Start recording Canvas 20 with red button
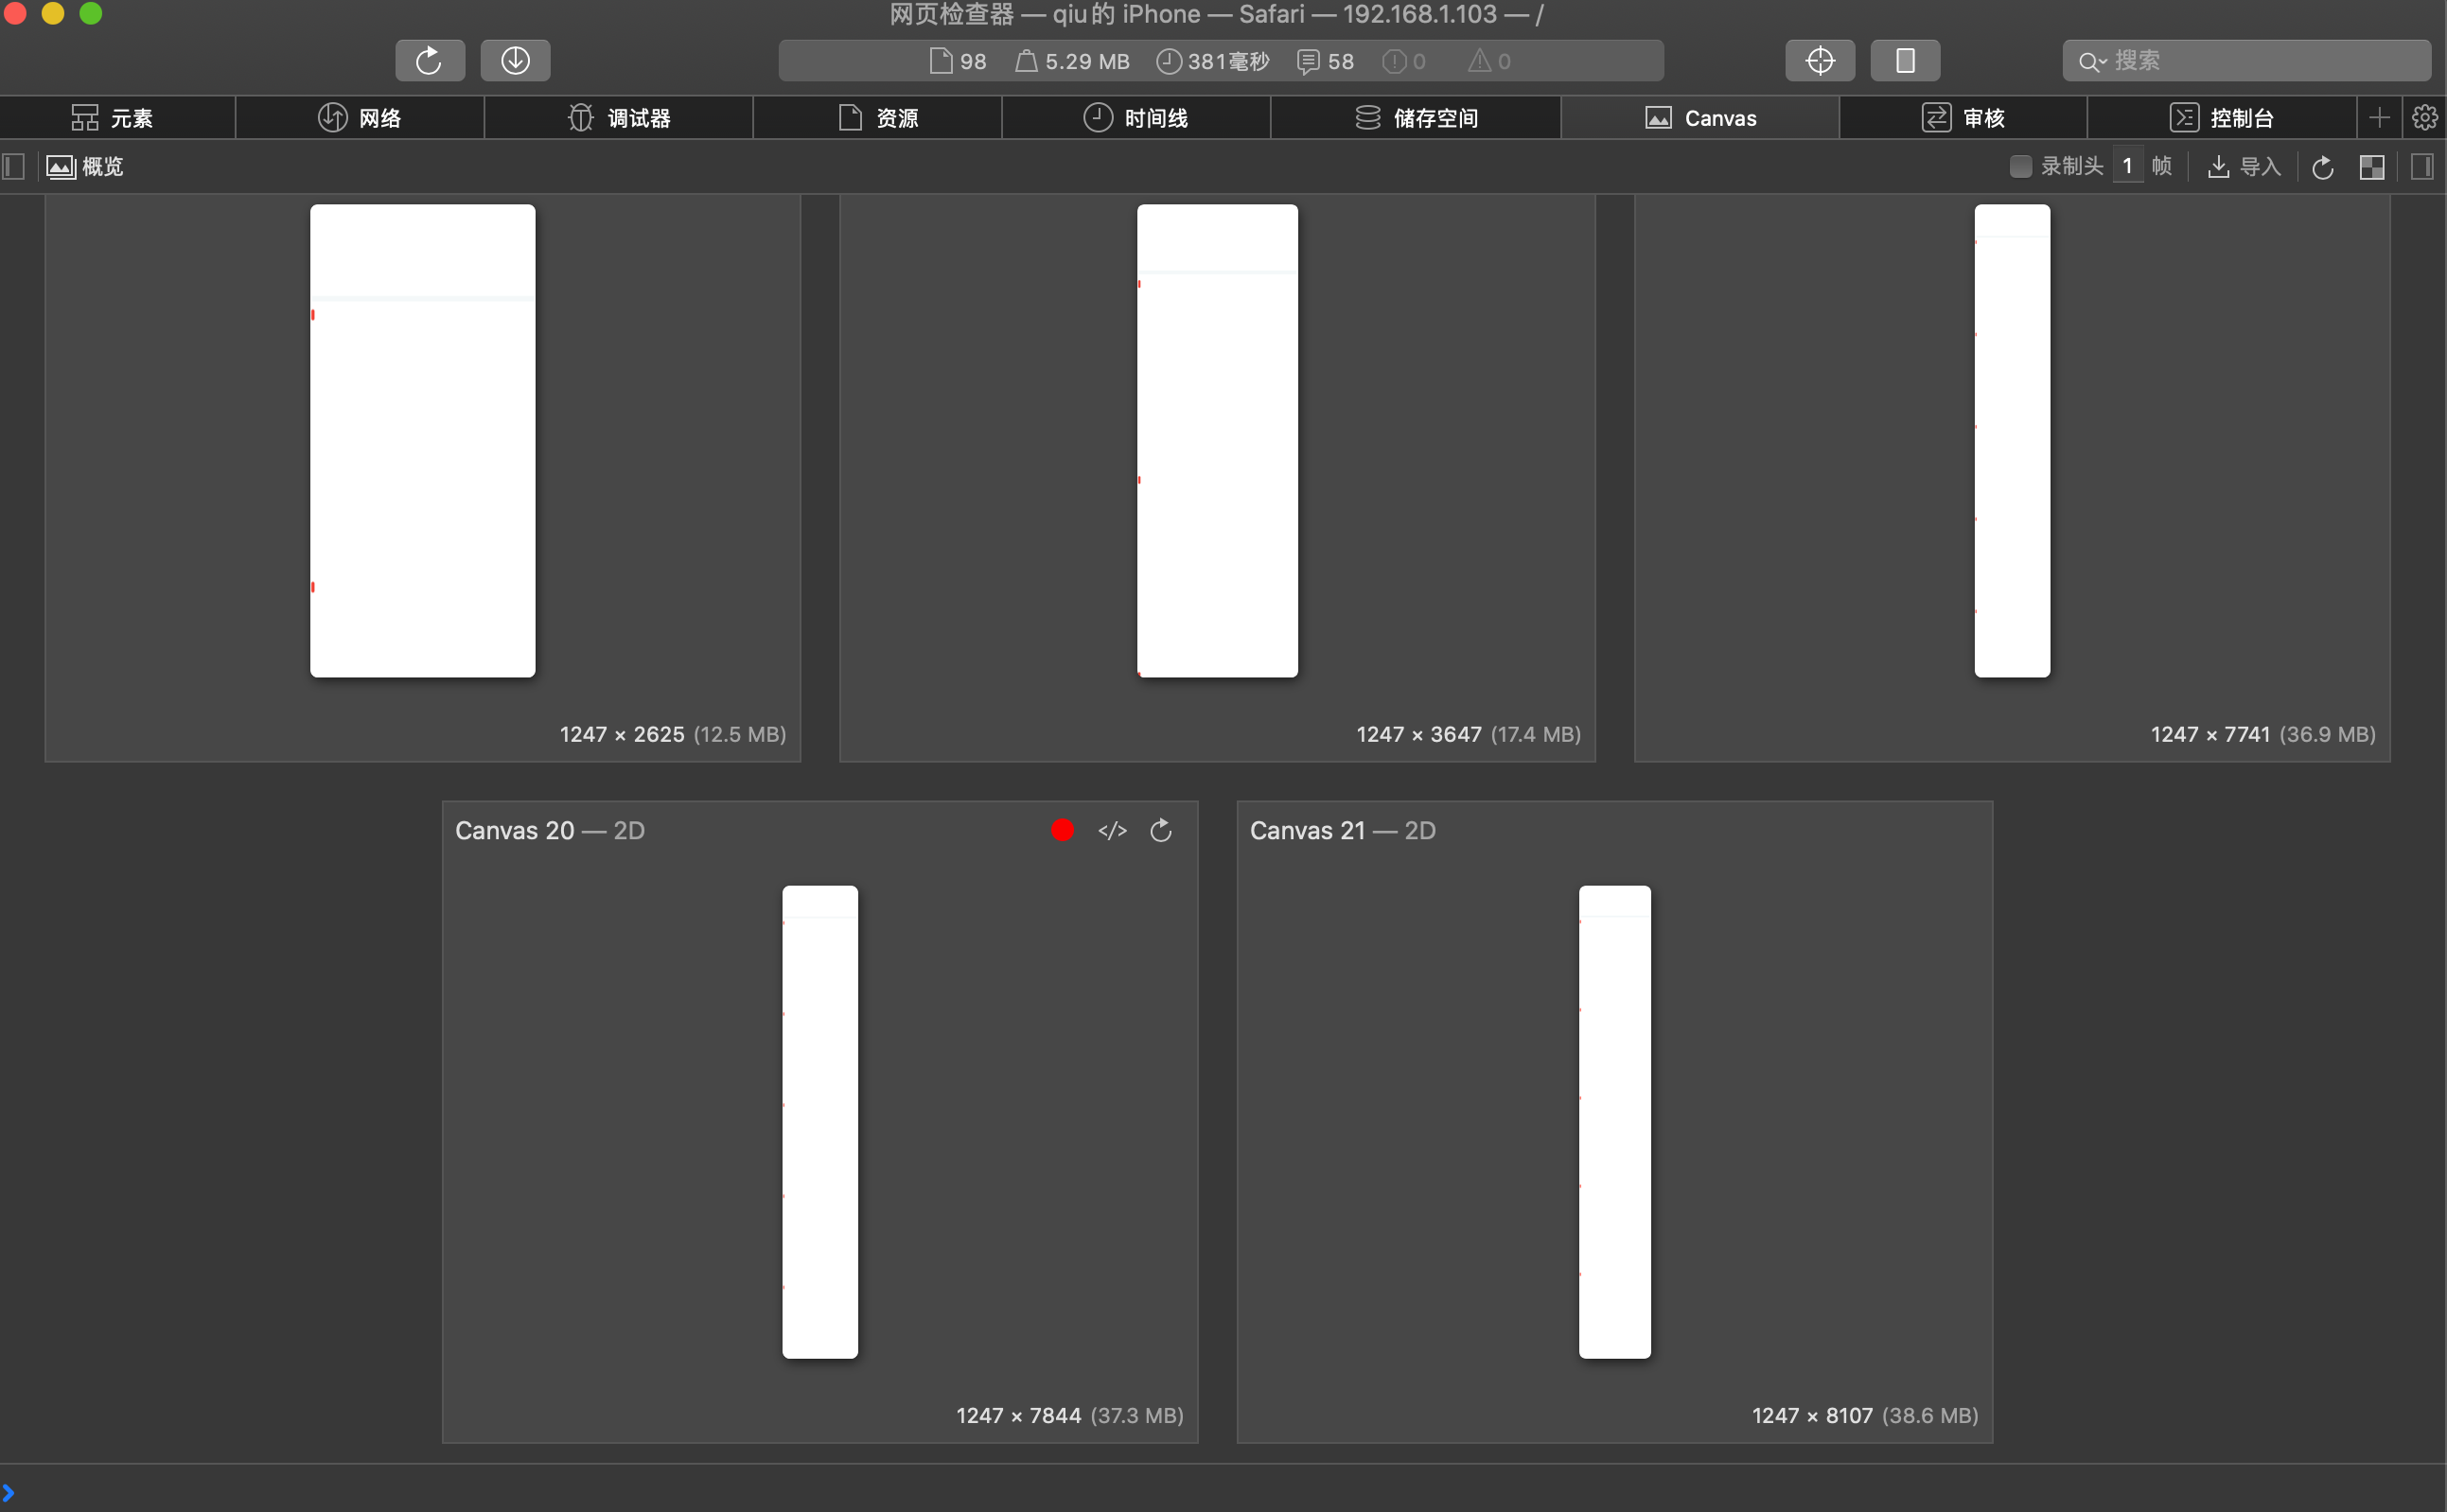This screenshot has width=2447, height=1512. pyautogui.click(x=1062, y=830)
